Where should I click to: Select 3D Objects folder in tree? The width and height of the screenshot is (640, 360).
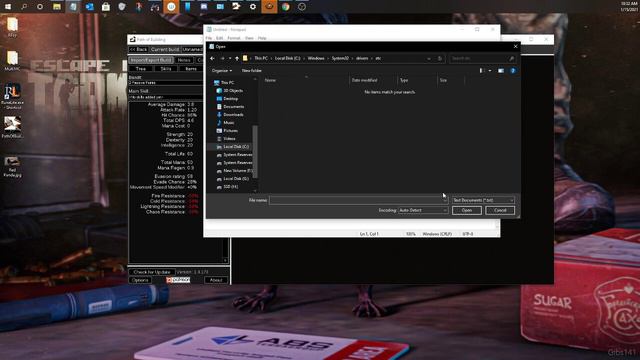coord(230,91)
